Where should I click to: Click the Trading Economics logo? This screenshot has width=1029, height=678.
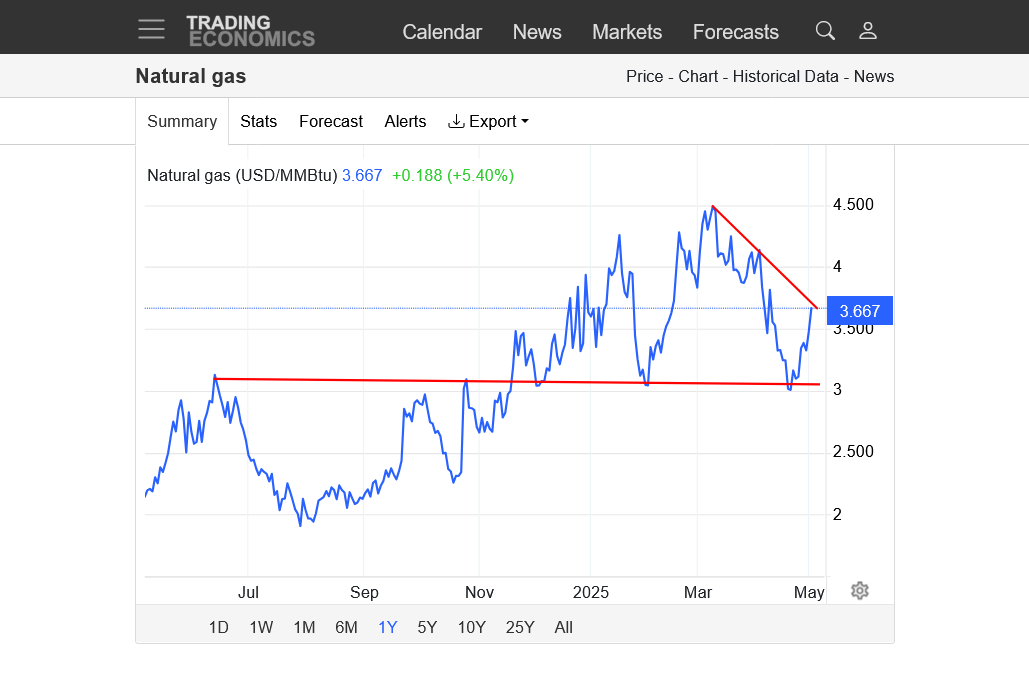click(250, 31)
